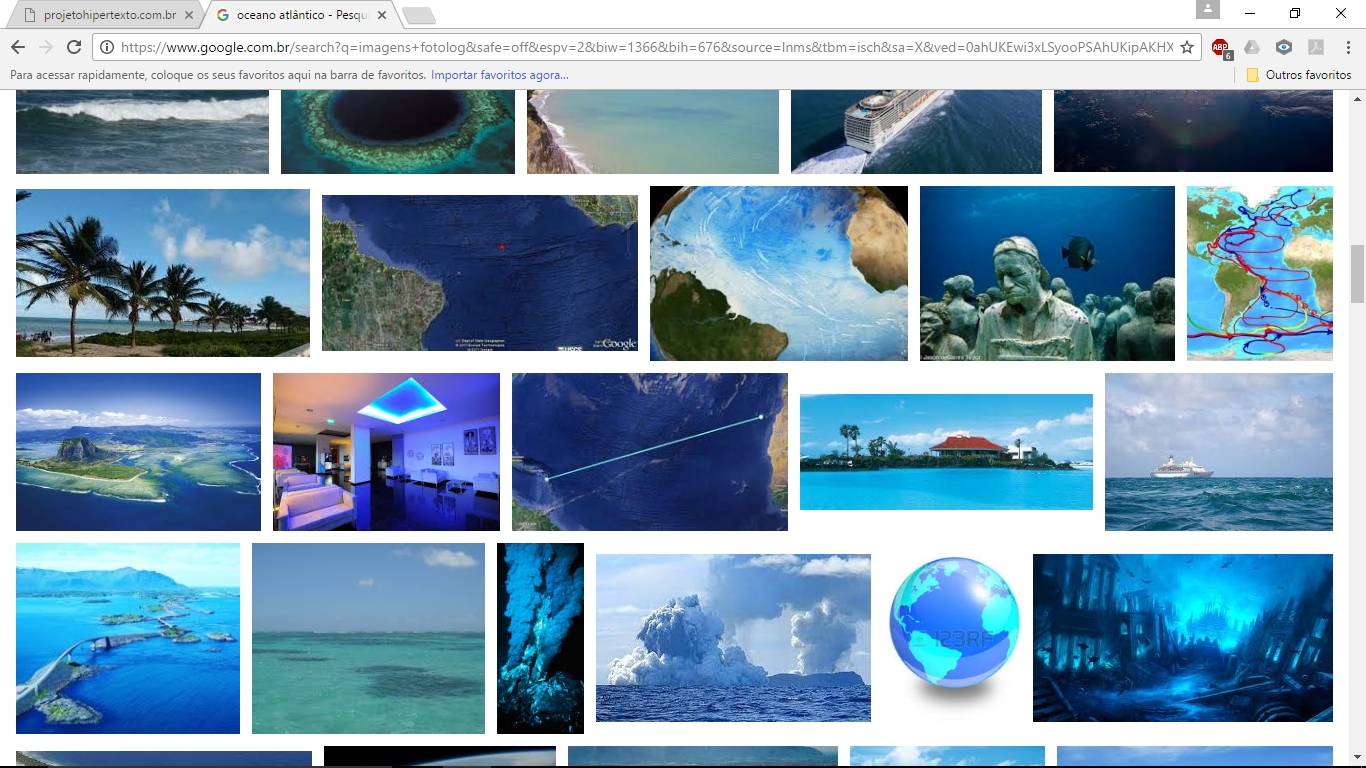This screenshot has width=1366, height=768.
Task: Open the palm trees beach image
Action: [x=163, y=273]
